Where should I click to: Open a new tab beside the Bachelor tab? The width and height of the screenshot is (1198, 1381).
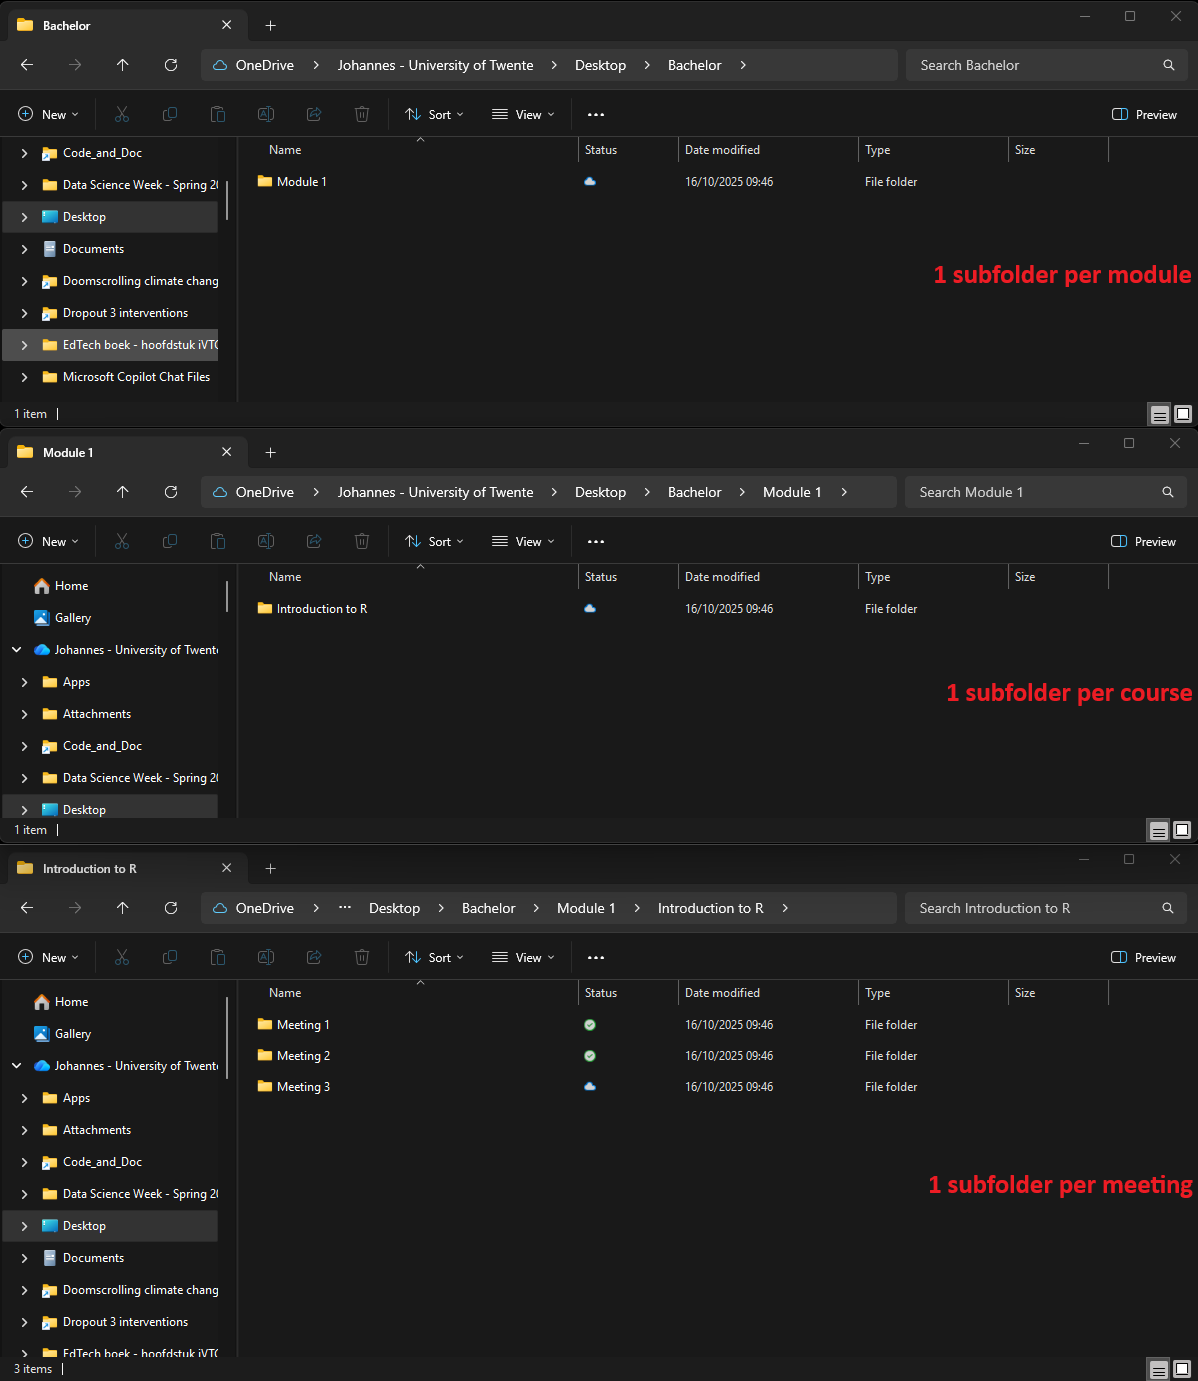point(270,26)
